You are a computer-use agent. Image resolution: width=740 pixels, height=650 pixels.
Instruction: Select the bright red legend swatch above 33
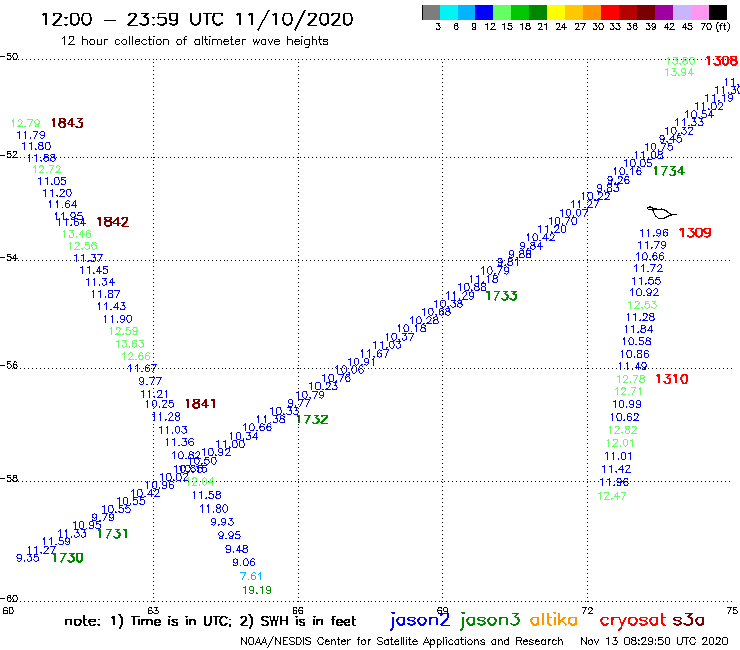[x=609, y=12]
